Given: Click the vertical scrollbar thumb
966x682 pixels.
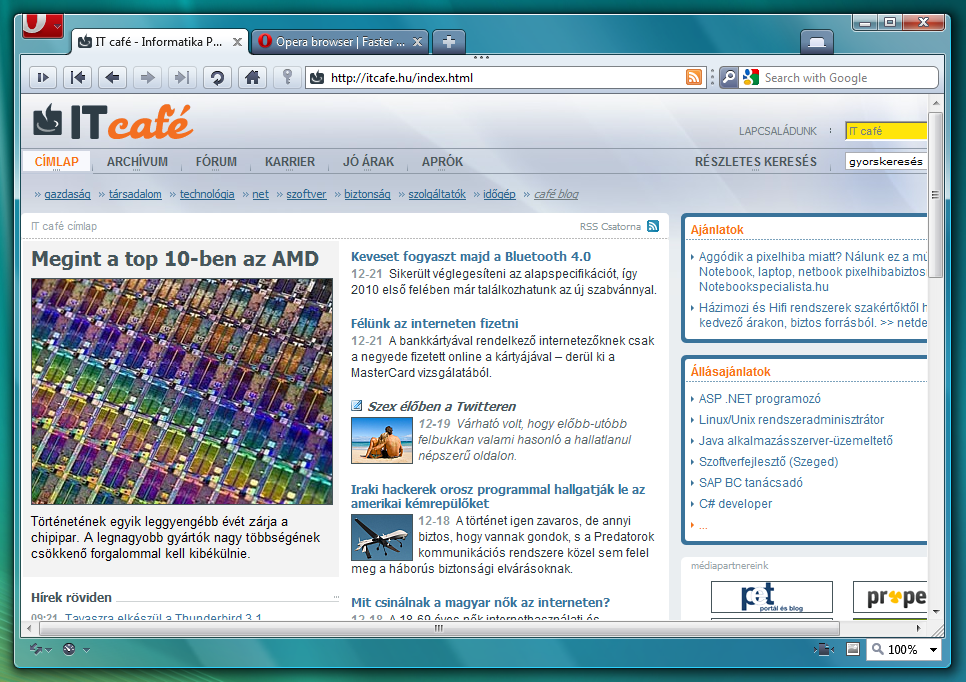Looking at the screenshot, I should coord(935,195).
